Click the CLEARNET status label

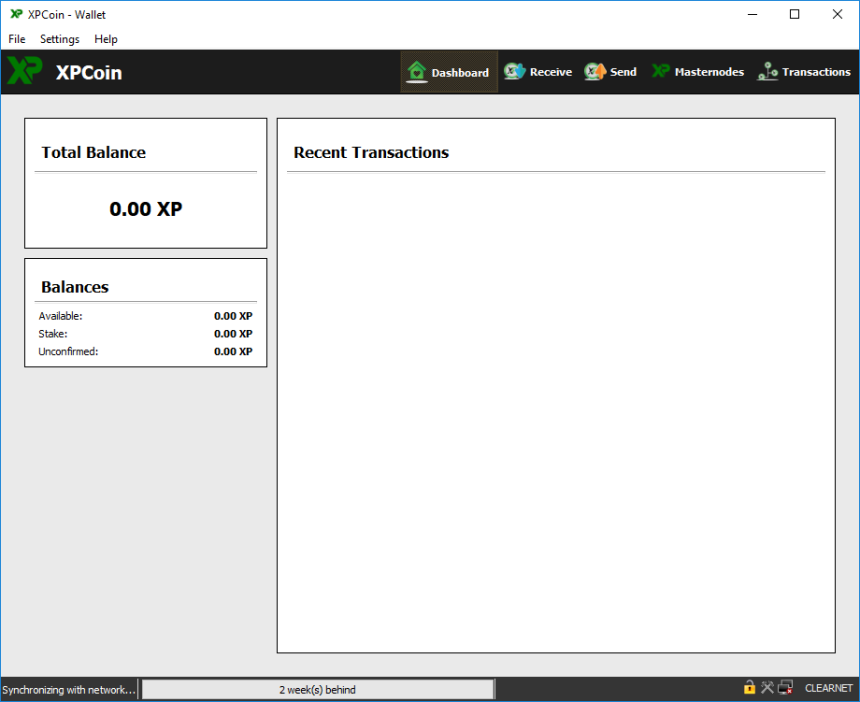pyautogui.click(x=828, y=688)
